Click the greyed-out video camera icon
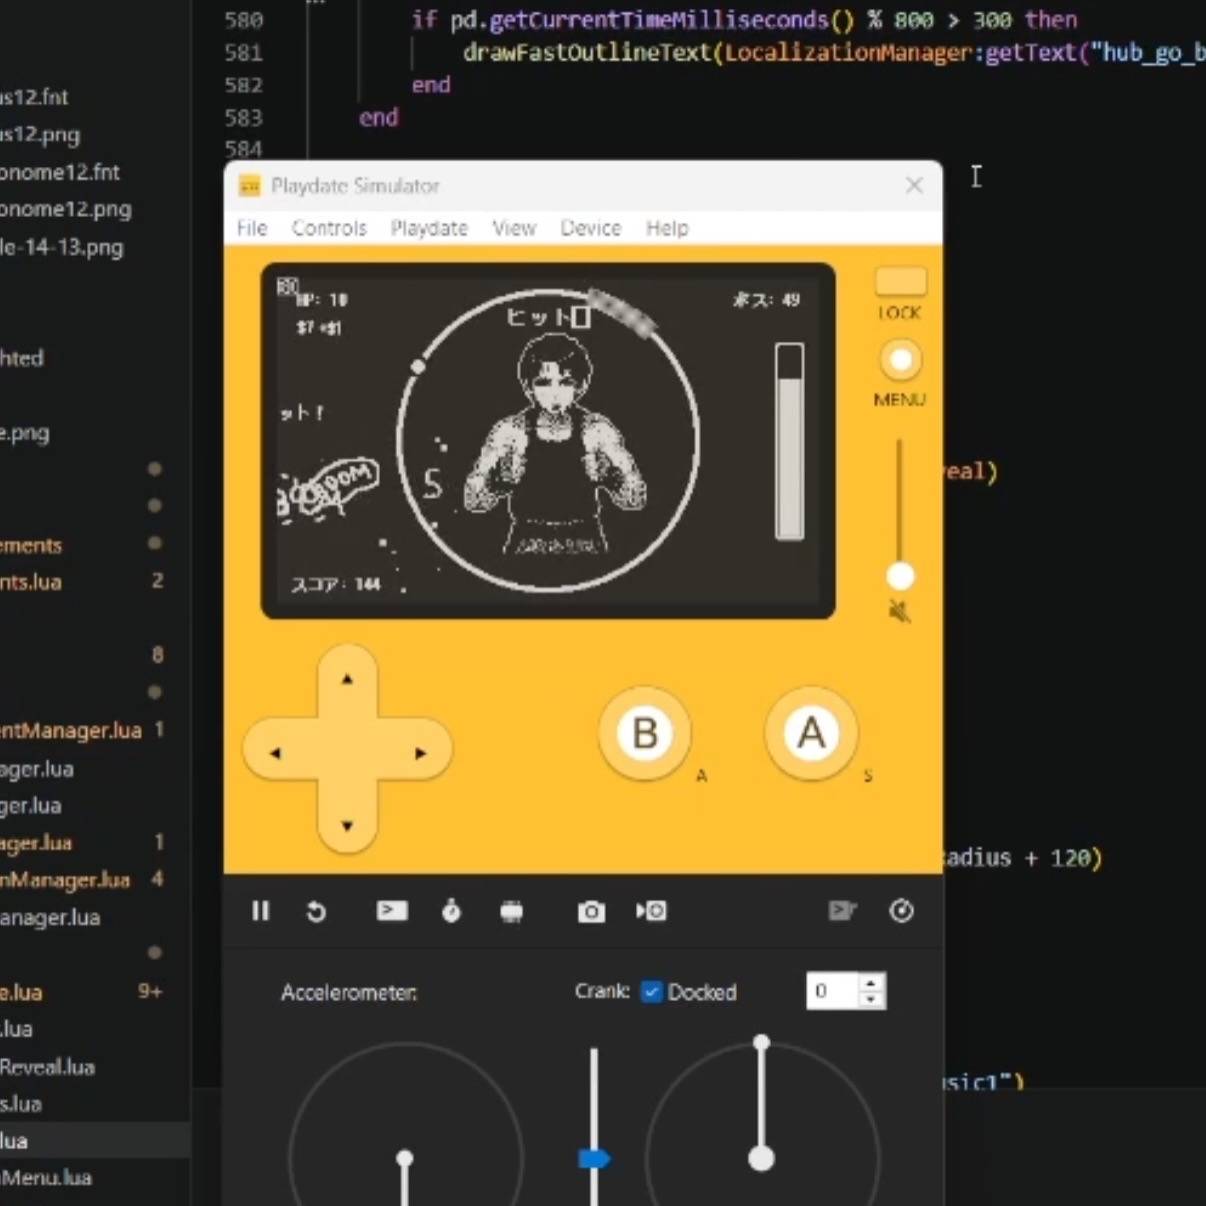 (x=842, y=910)
